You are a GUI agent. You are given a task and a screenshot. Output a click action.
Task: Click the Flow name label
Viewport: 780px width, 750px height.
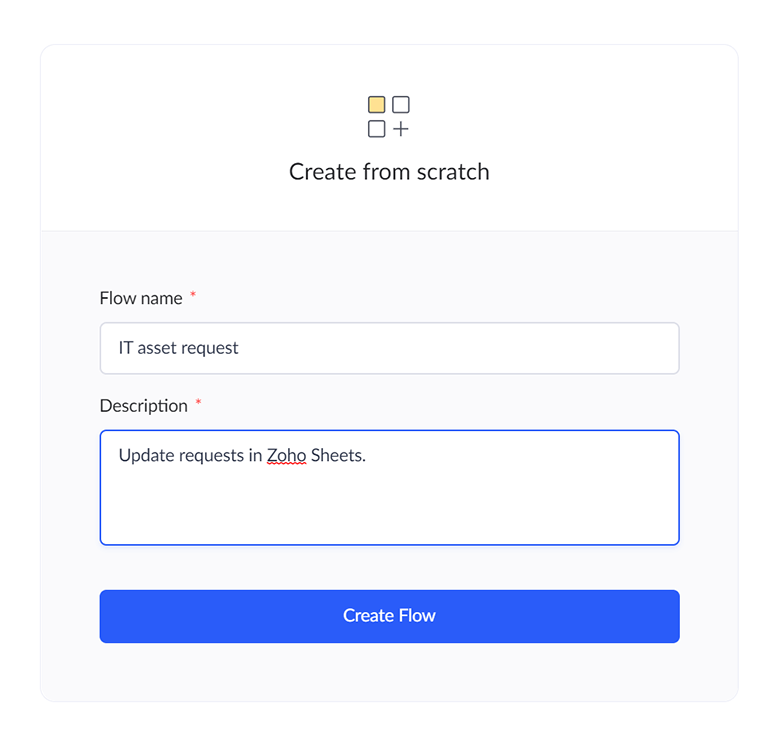(x=141, y=298)
